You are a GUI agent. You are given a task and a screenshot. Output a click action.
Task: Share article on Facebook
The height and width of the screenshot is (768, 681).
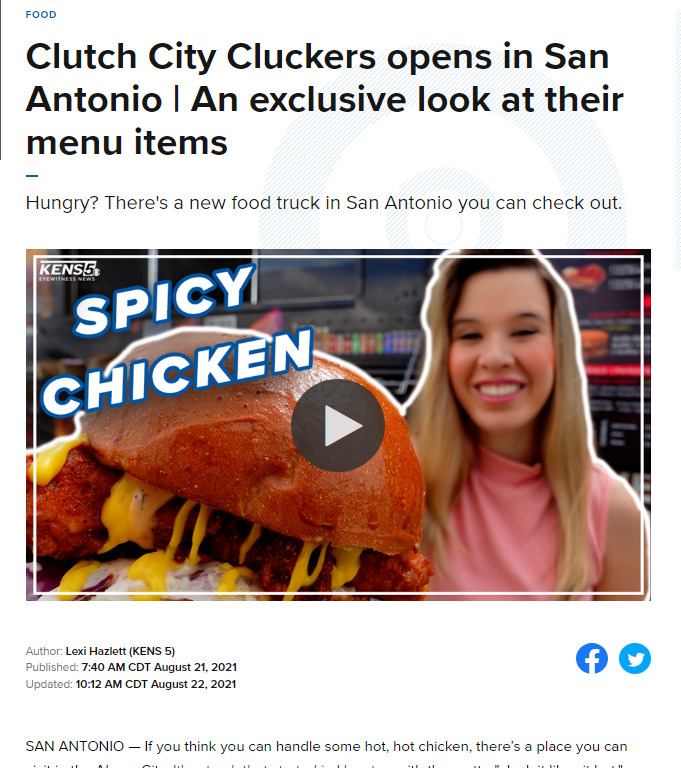[591, 658]
